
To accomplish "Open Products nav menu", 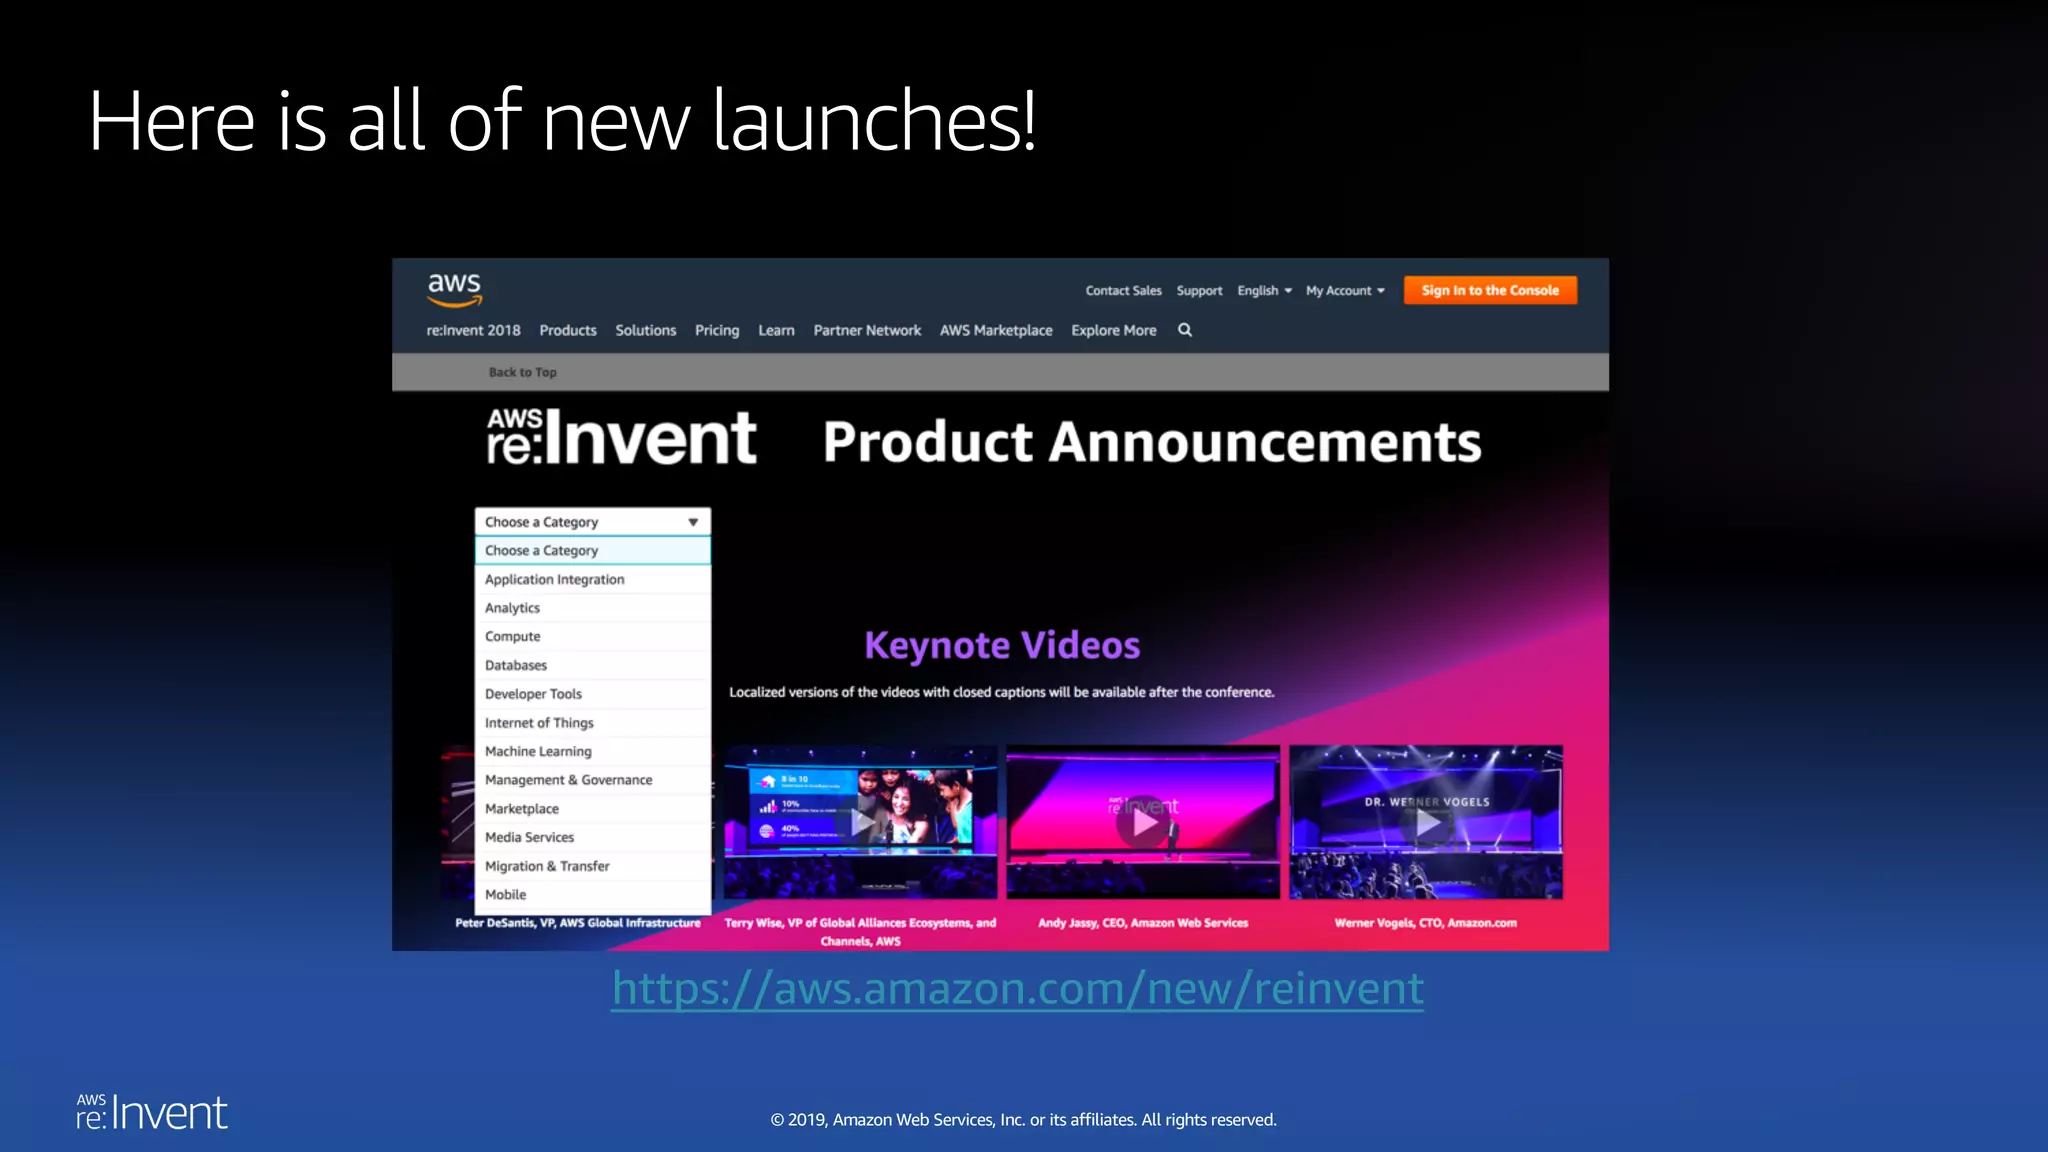I will pos(568,330).
